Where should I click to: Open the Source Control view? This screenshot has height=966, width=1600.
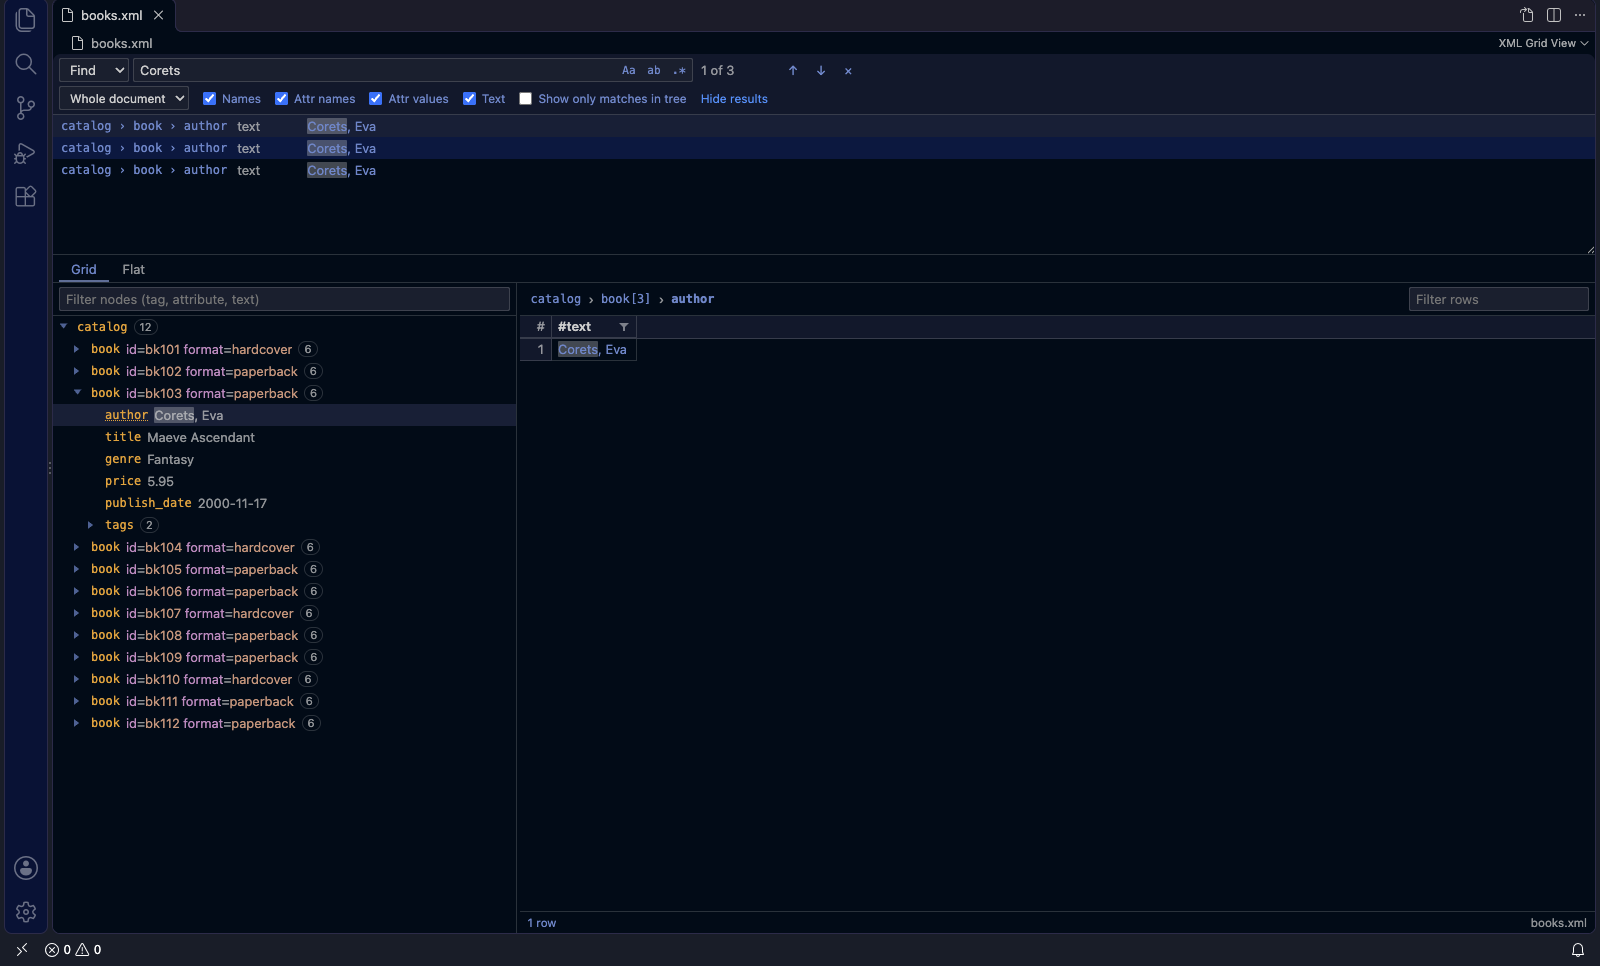tap(26, 108)
